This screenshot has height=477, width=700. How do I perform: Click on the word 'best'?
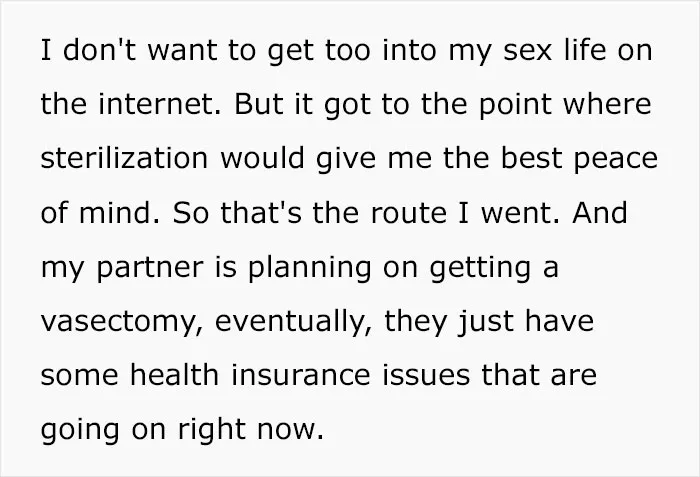531,158
